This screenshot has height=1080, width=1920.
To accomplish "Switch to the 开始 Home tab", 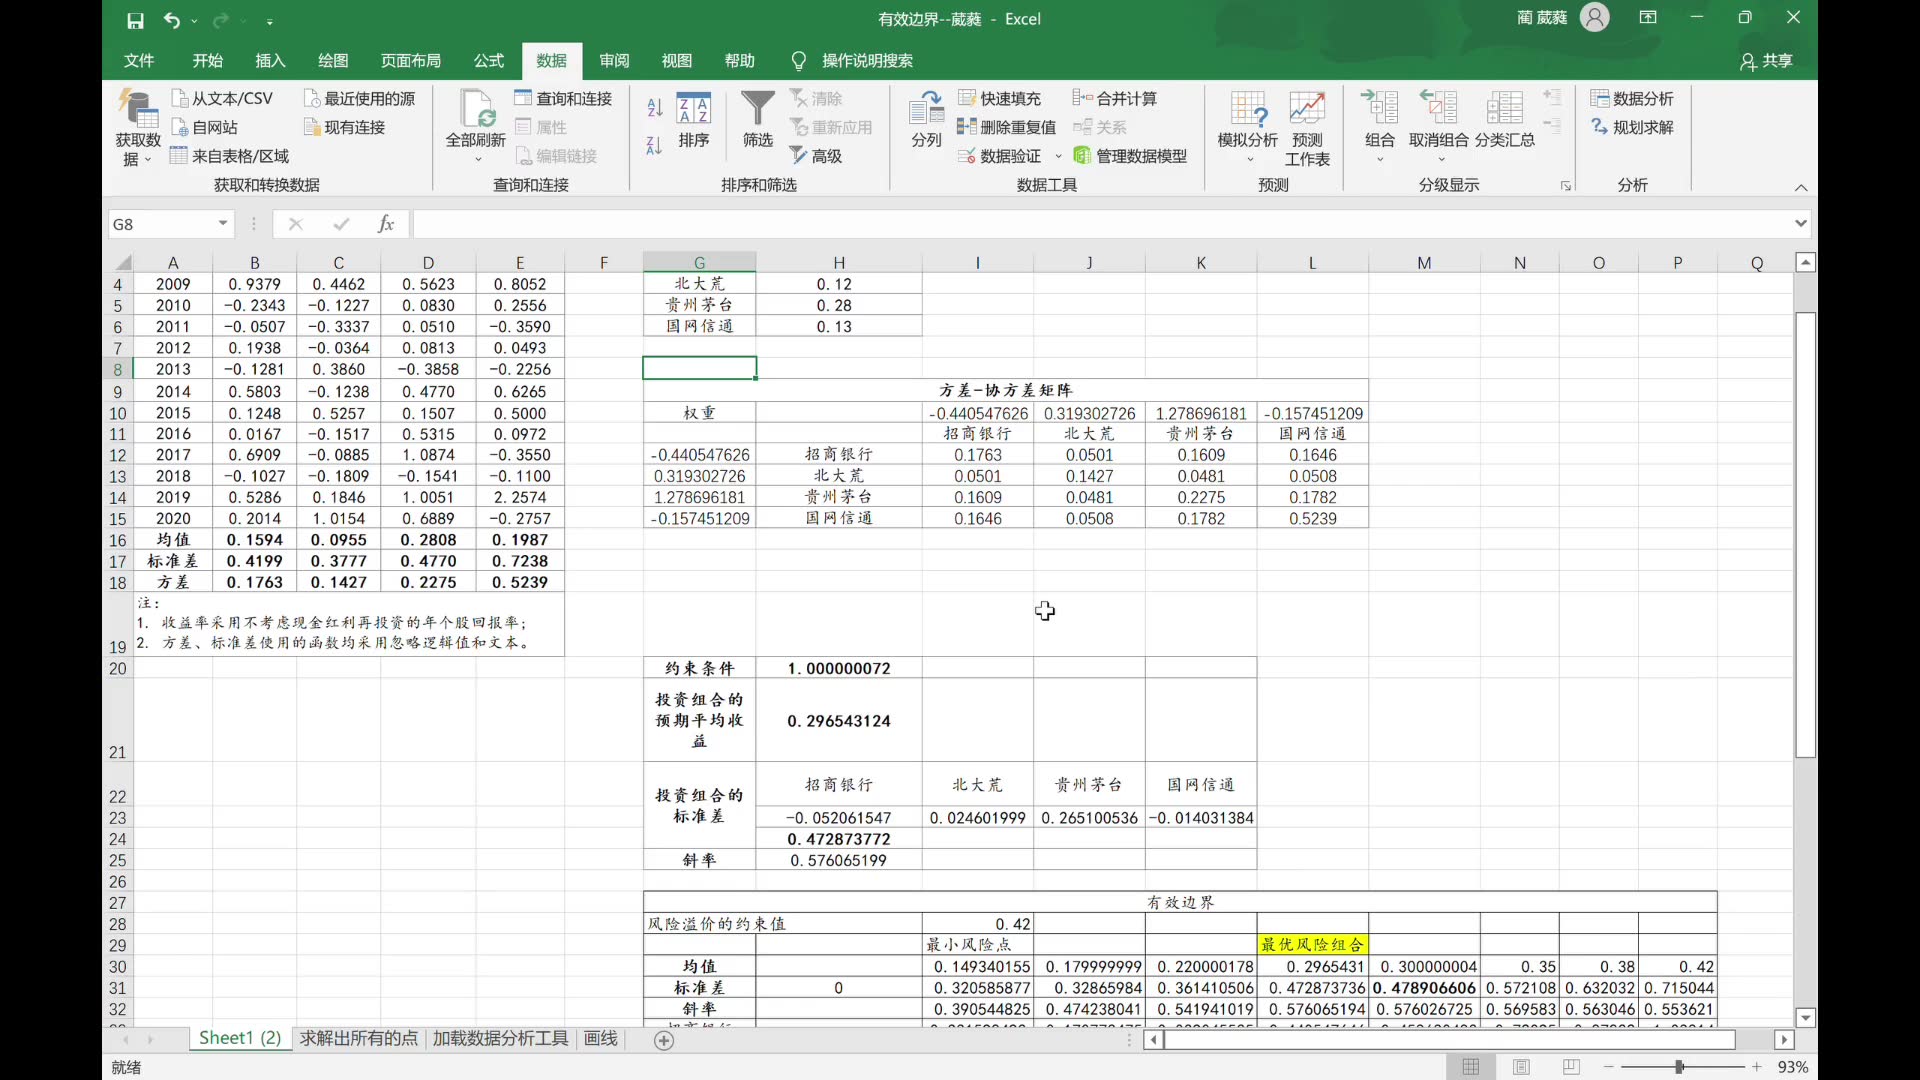I will coord(208,61).
